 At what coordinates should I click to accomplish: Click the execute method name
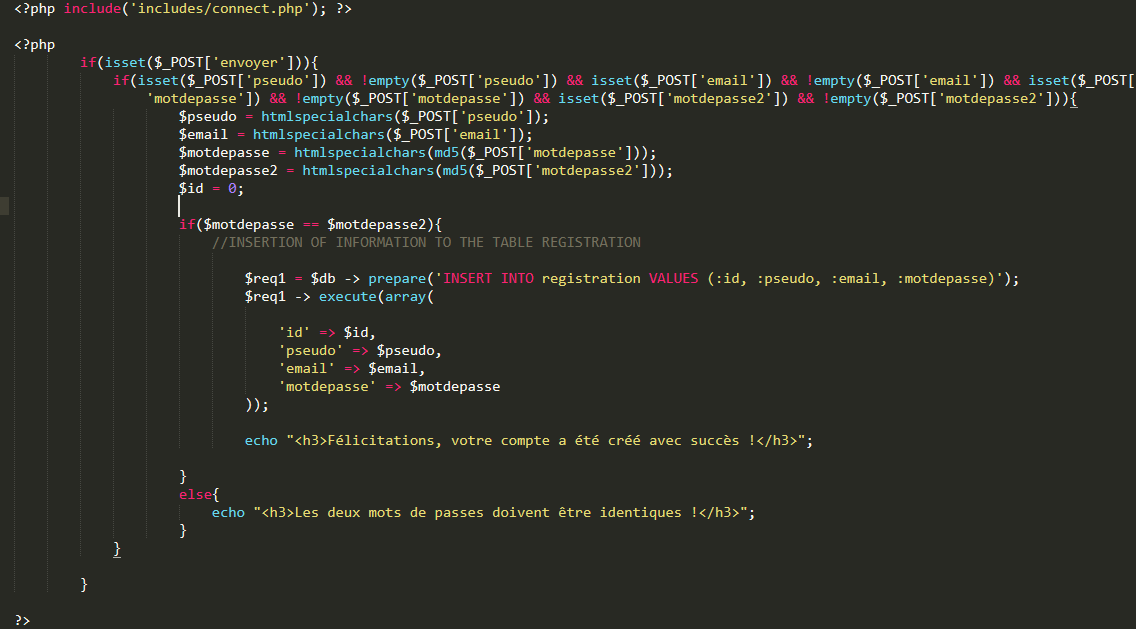[348, 296]
